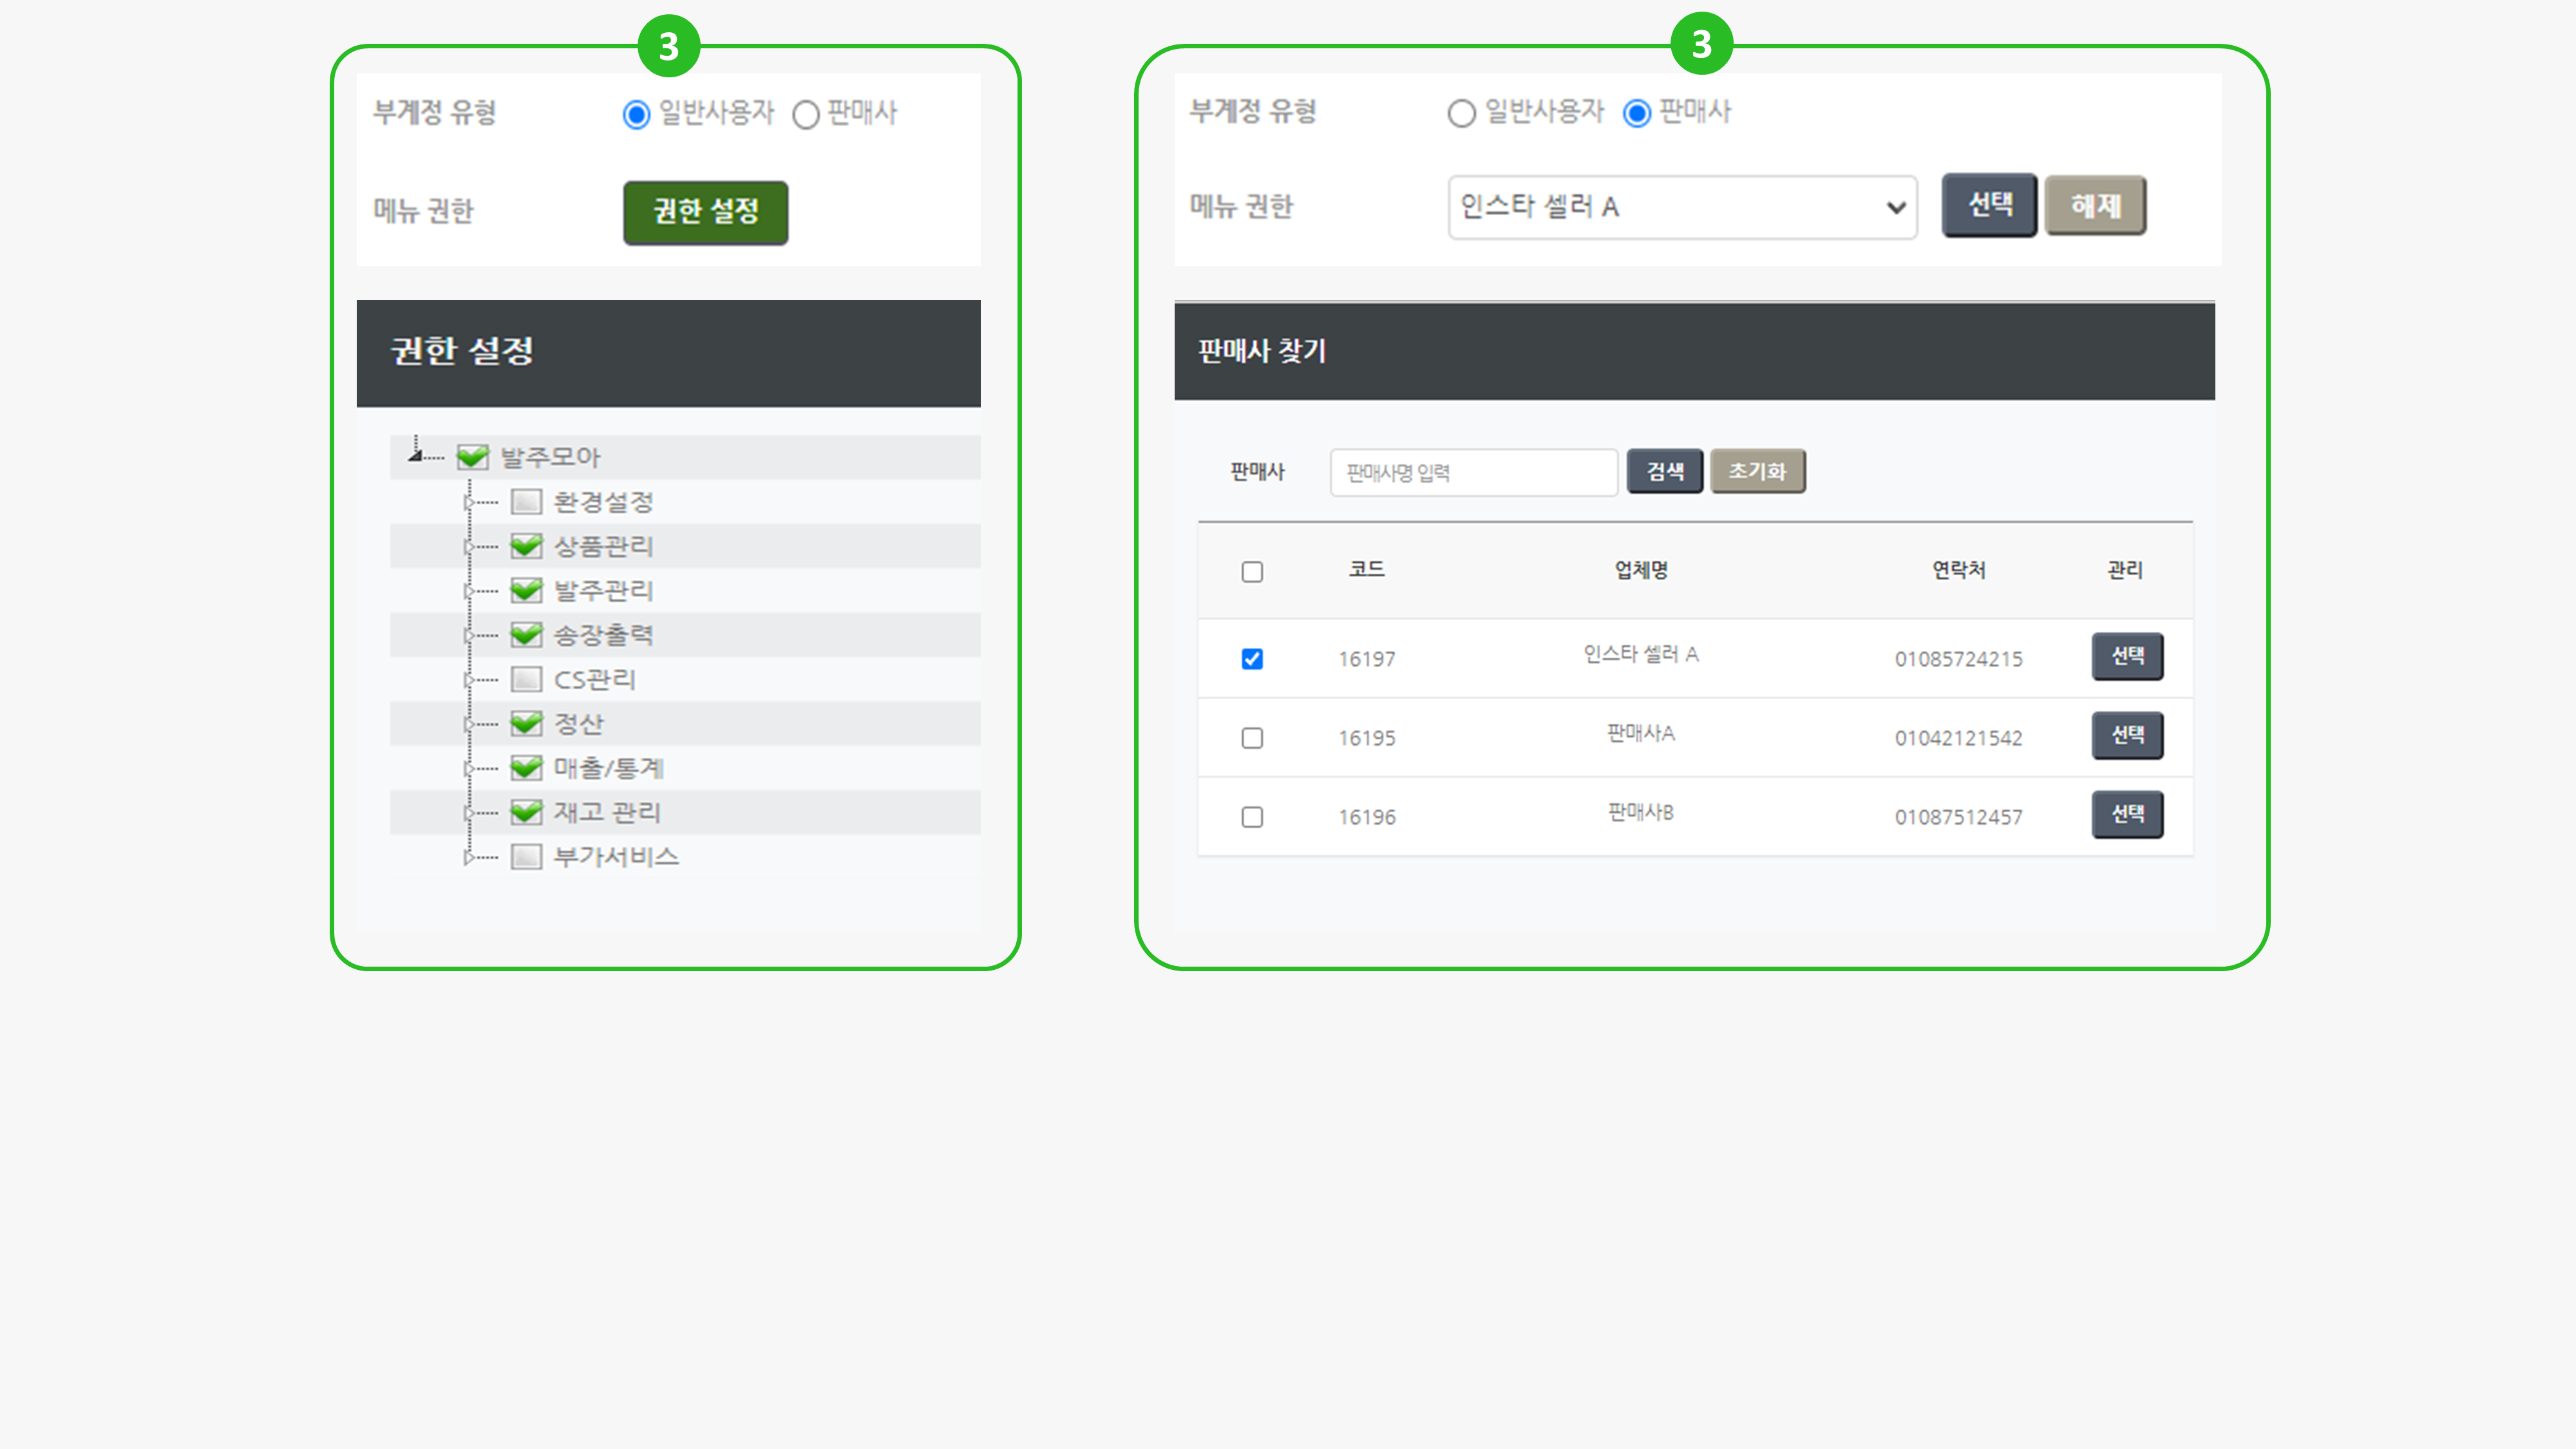Image resolution: width=2576 pixels, height=1449 pixels.
Task: Toggle the select-all checkbox in table header
Action: (1252, 572)
